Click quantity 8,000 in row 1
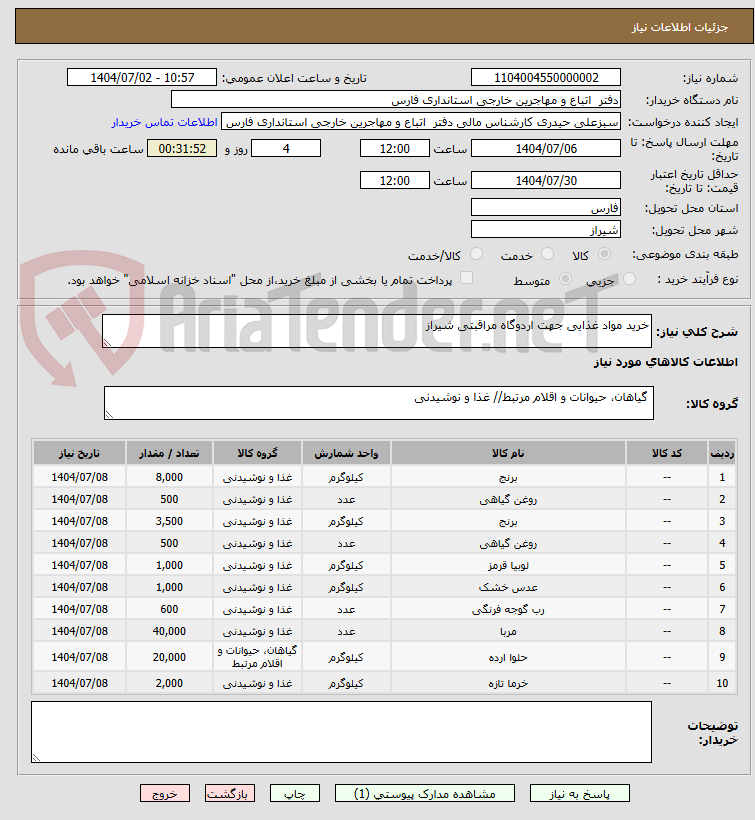The height and width of the screenshot is (820, 755). tap(169, 477)
